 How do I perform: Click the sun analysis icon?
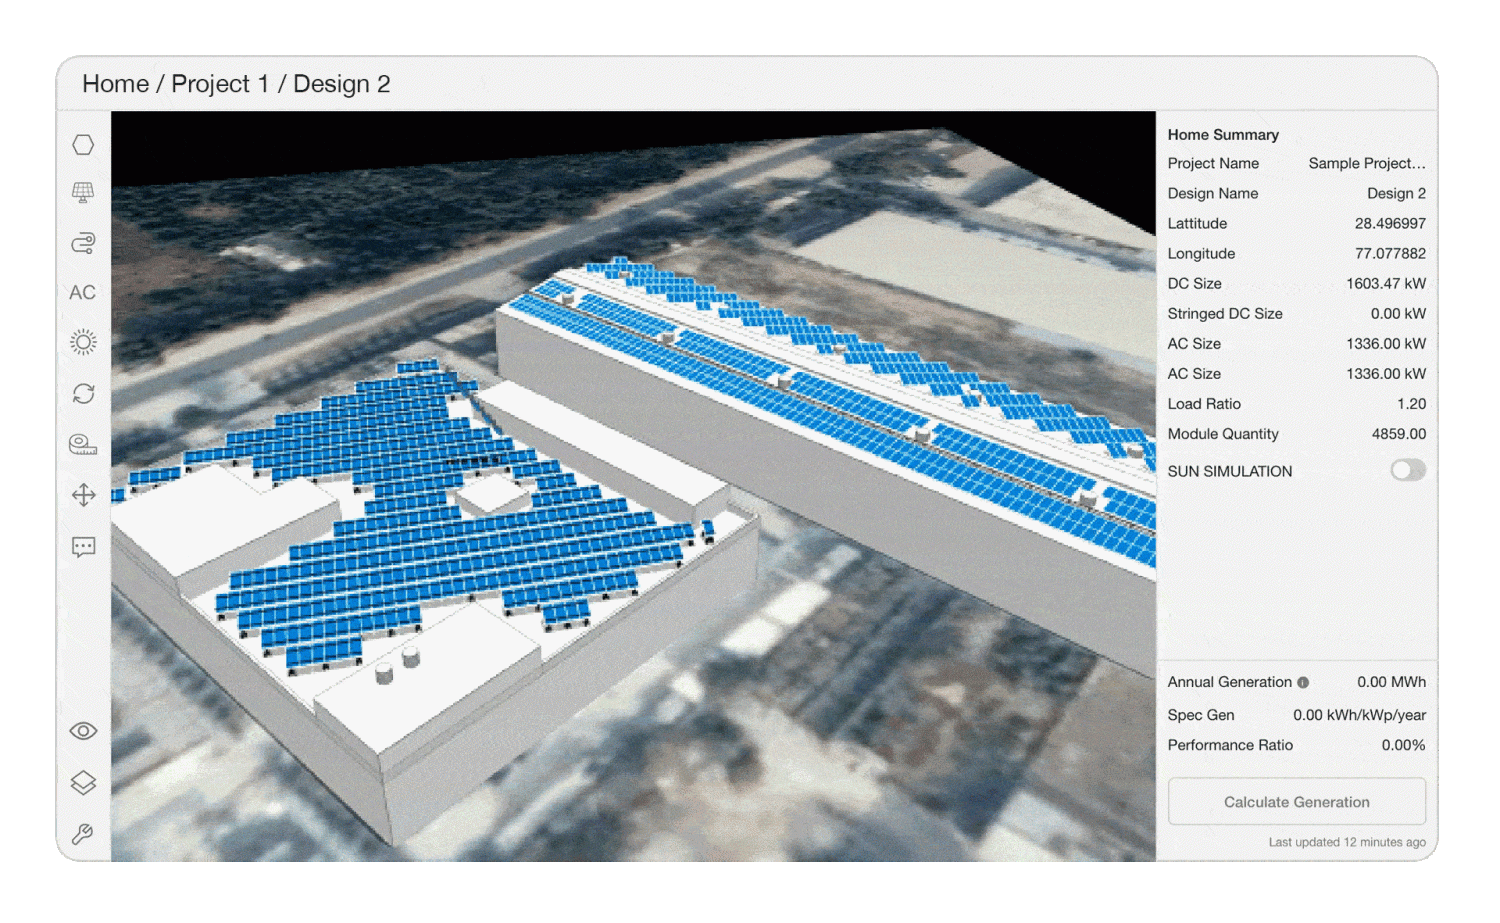point(83,343)
